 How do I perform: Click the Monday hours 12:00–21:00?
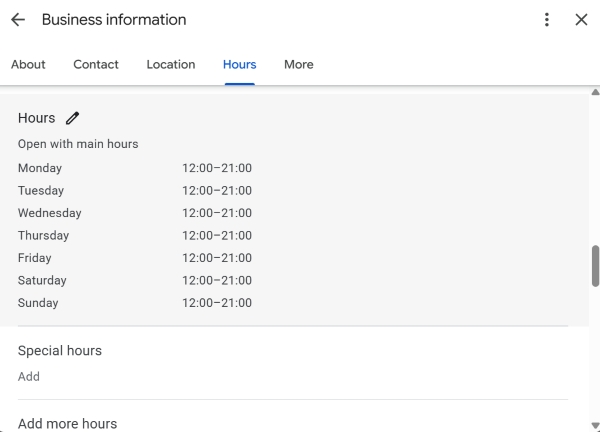pyautogui.click(x=217, y=168)
